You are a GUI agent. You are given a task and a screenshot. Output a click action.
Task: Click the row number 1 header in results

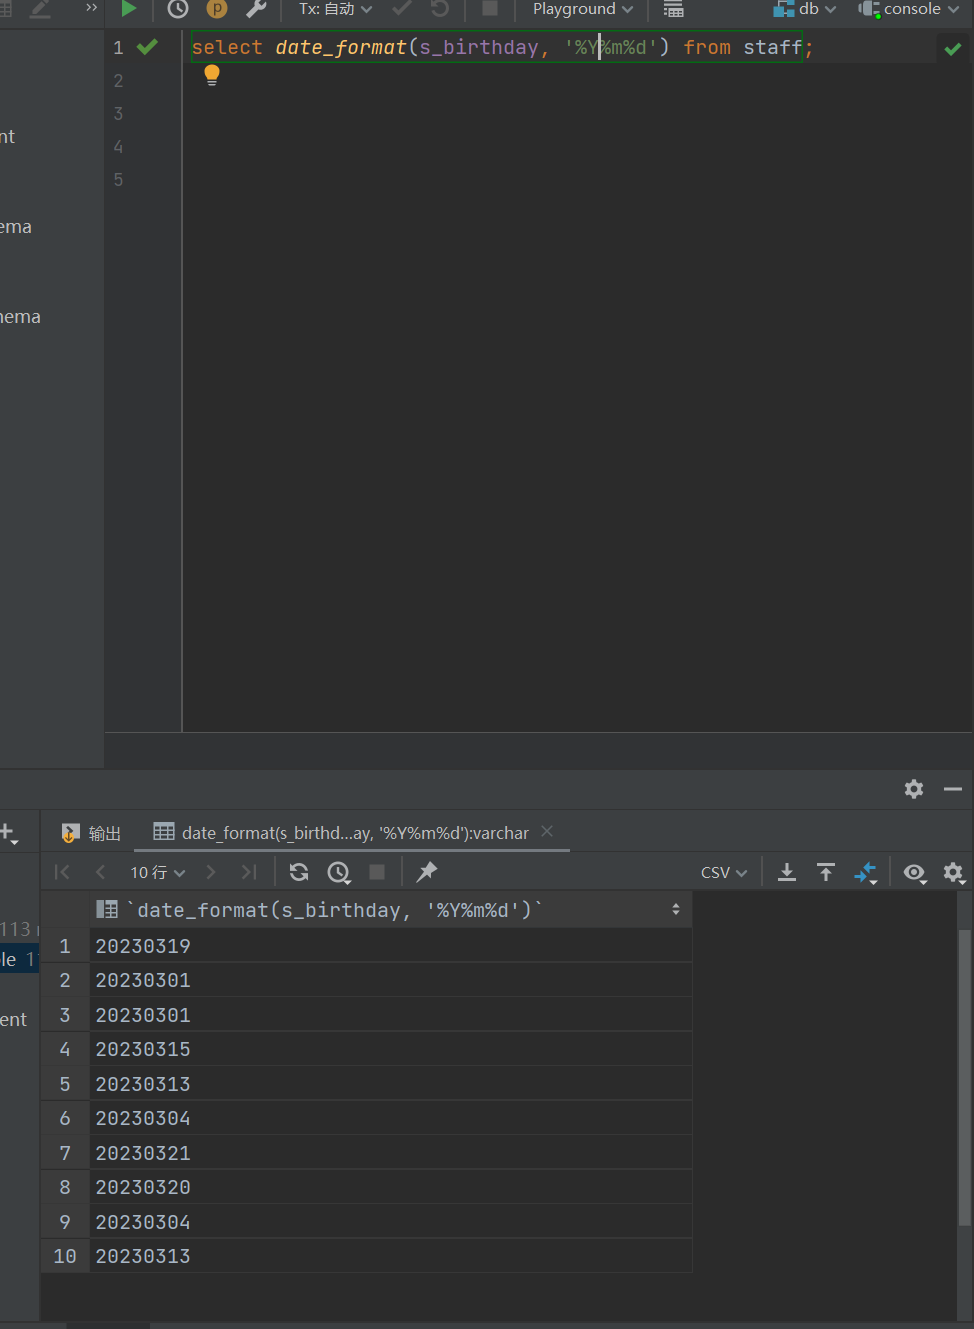pos(65,946)
